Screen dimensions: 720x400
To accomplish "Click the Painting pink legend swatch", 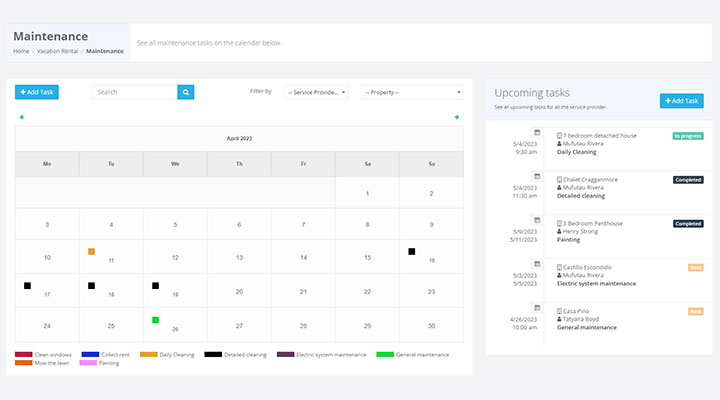I will (88, 363).
